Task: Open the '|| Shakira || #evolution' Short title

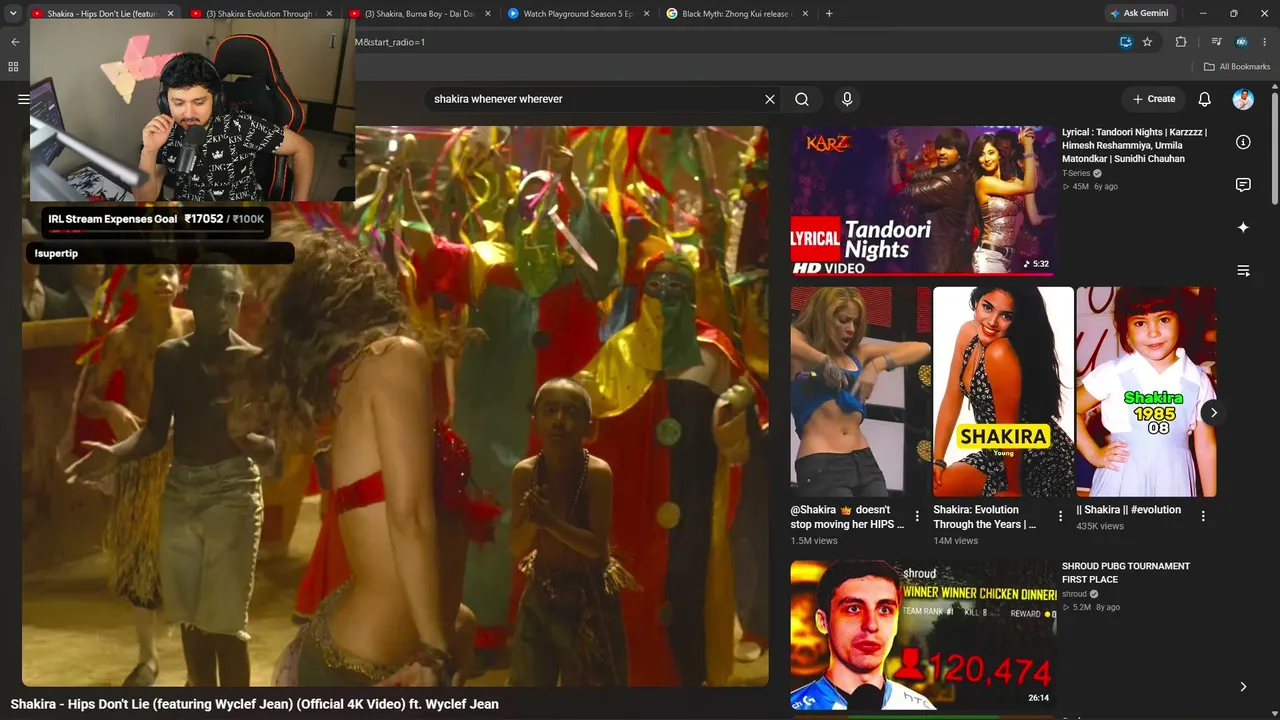Action: [1129, 510]
